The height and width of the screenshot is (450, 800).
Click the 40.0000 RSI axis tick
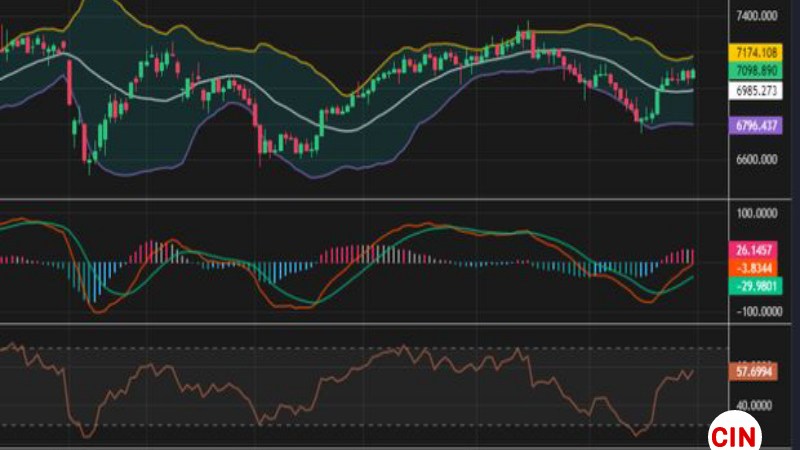click(755, 406)
